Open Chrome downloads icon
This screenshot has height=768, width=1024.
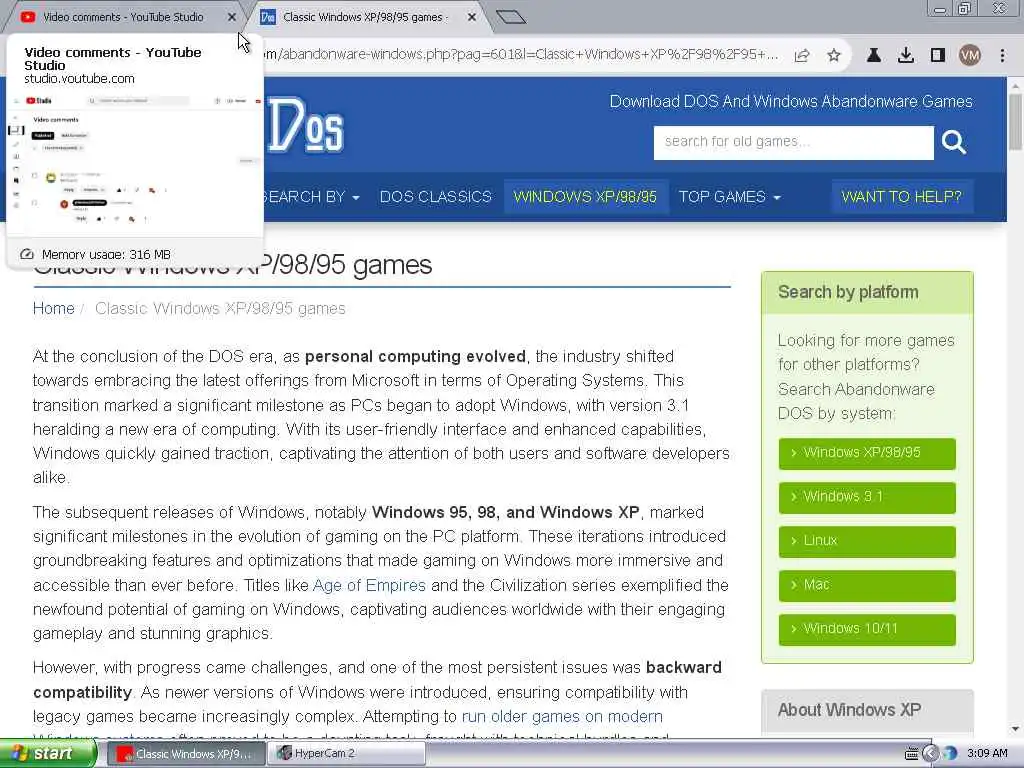point(906,56)
